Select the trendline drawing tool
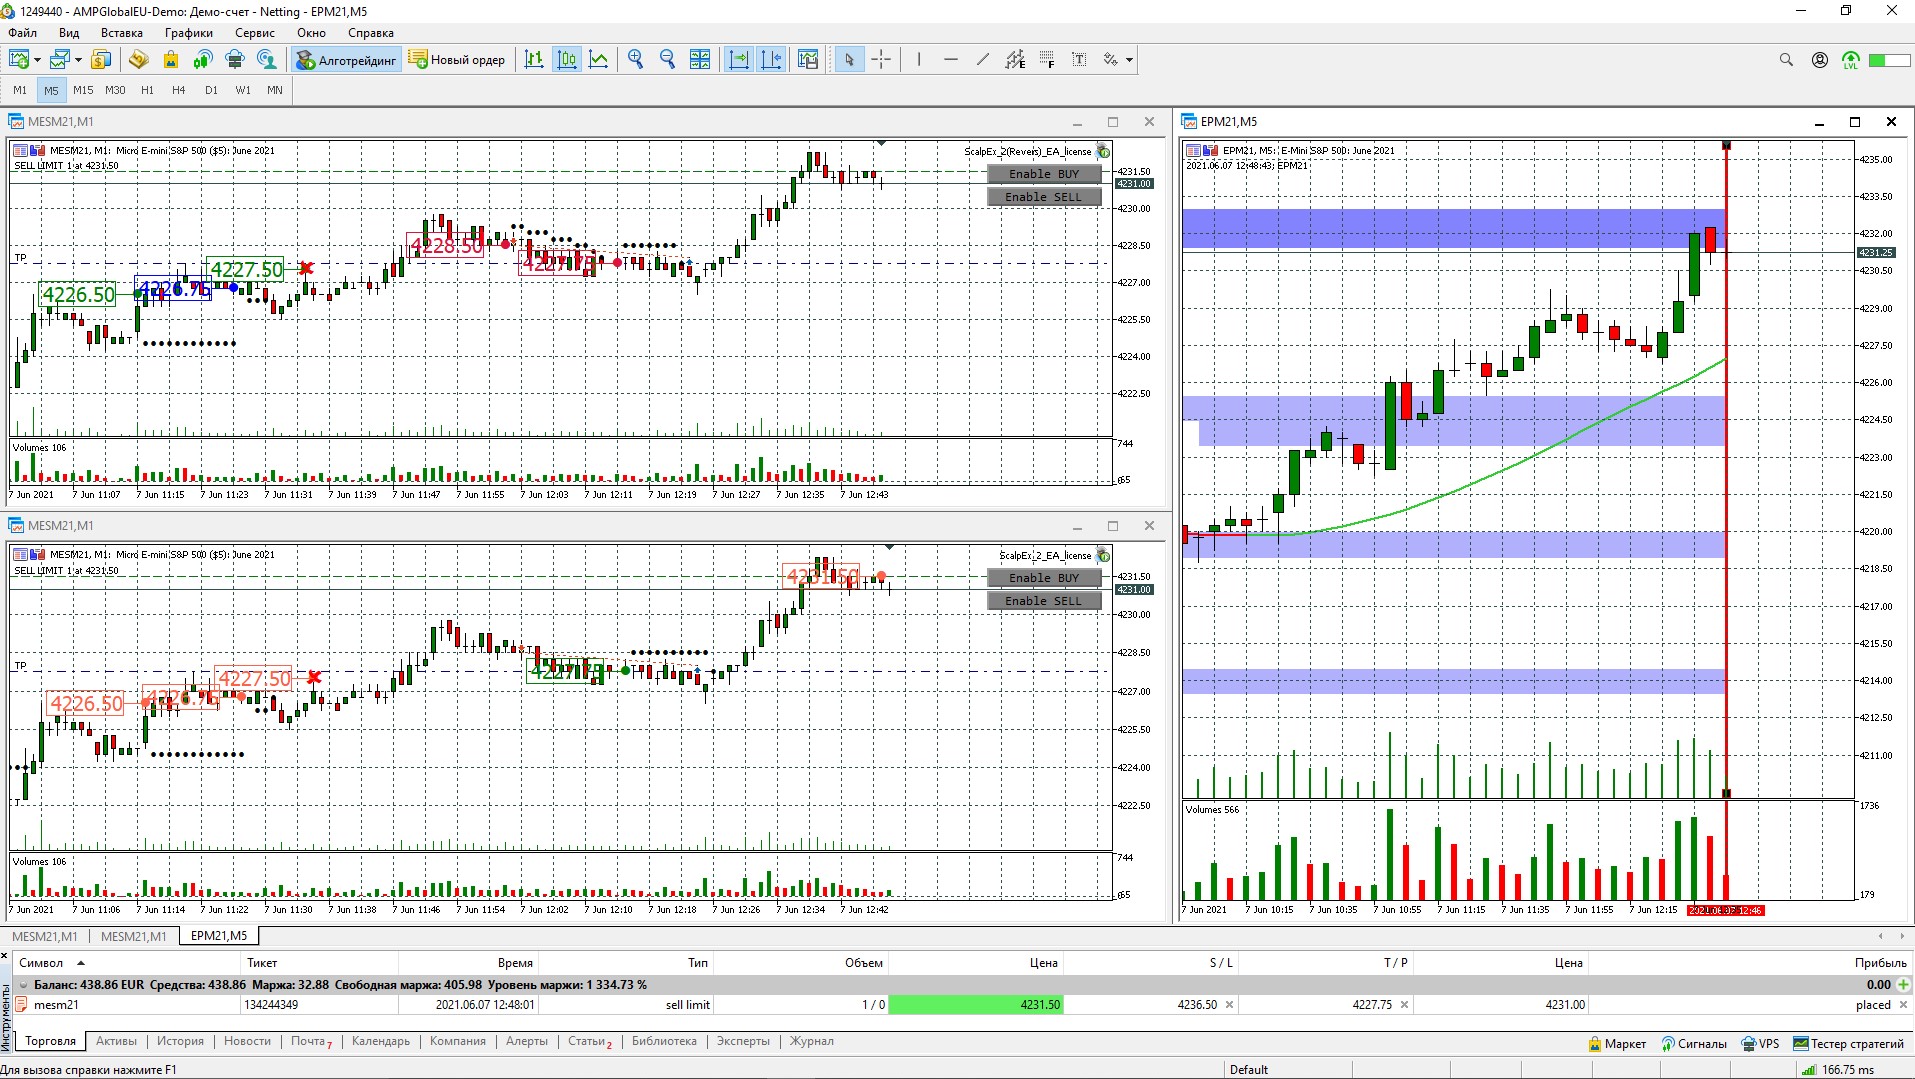Viewport: 1915px width, 1079px height. coord(983,60)
